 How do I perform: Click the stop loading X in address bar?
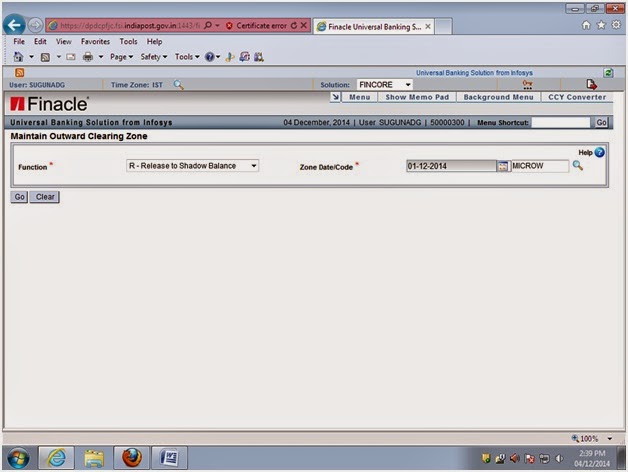pos(304,26)
